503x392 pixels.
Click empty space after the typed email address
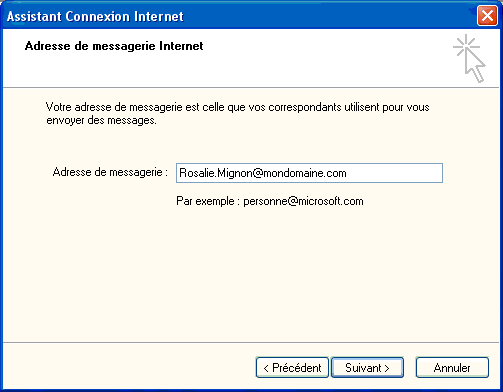(395, 173)
